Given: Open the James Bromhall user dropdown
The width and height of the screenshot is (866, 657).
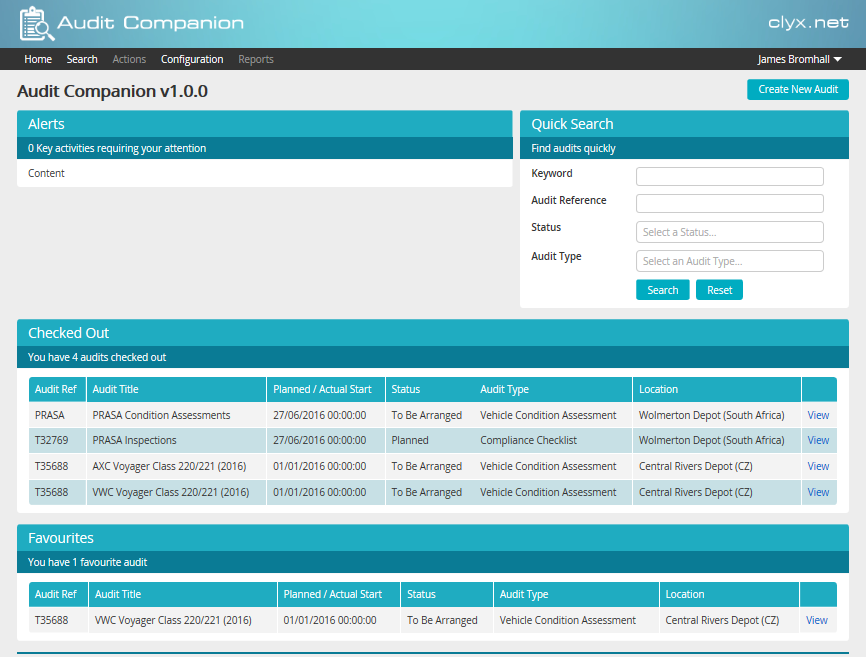Looking at the screenshot, I should 799,59.
